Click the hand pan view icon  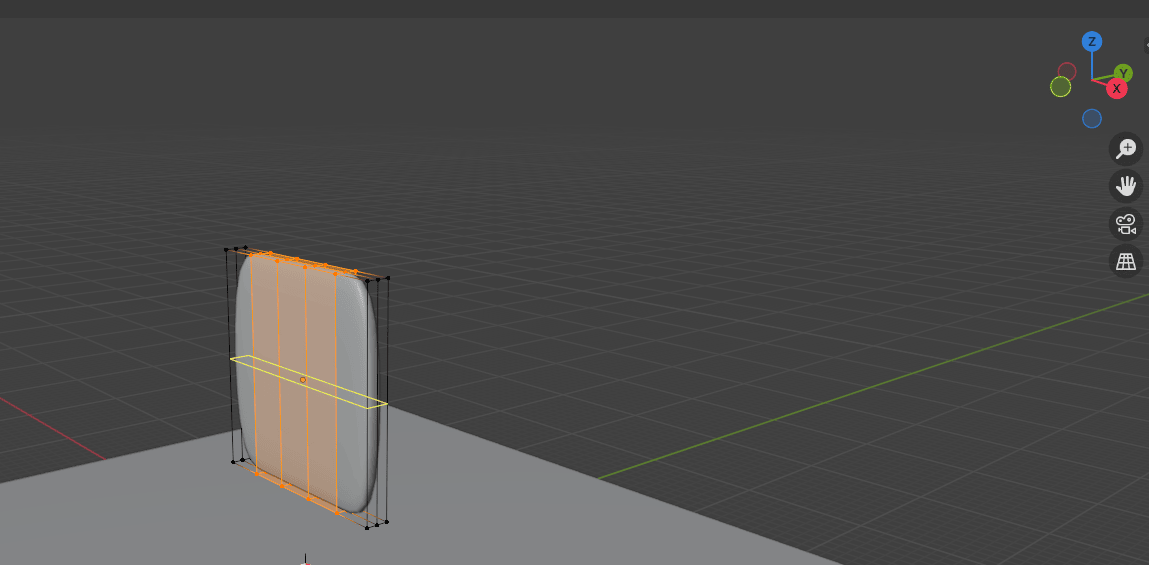tap(1127, 186)
